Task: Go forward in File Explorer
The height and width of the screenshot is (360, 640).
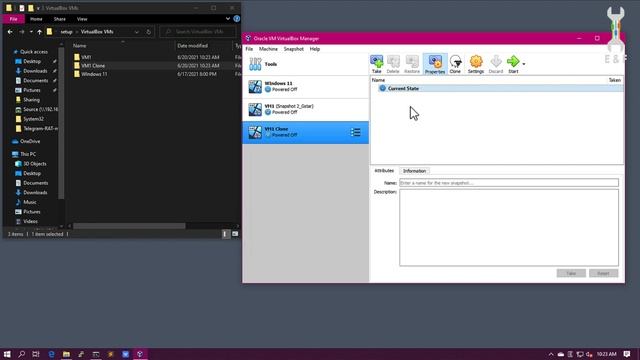Action: [x=22, y=32]
